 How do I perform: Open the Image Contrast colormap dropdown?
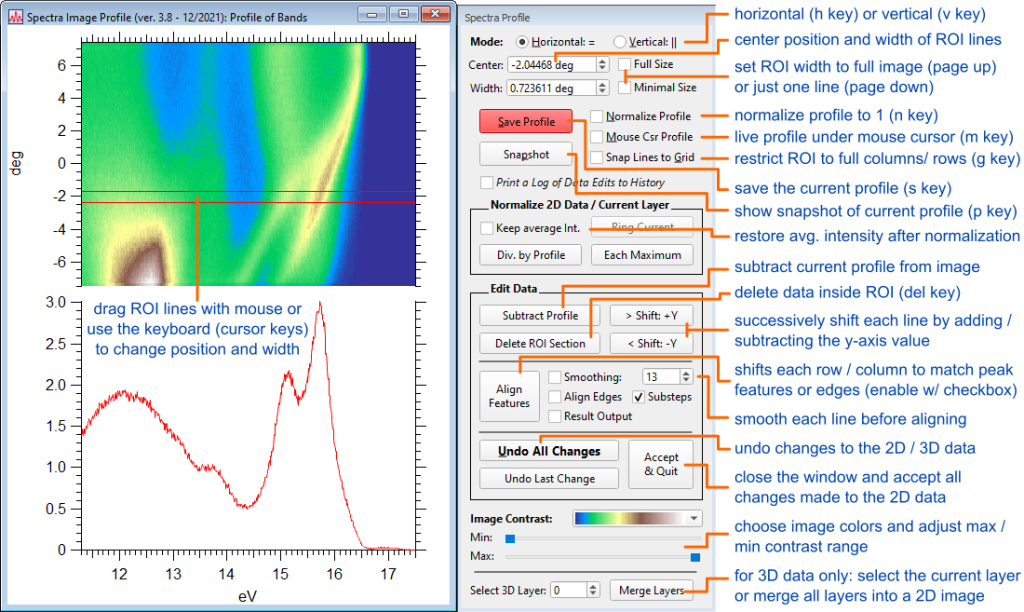coord(691,518)
